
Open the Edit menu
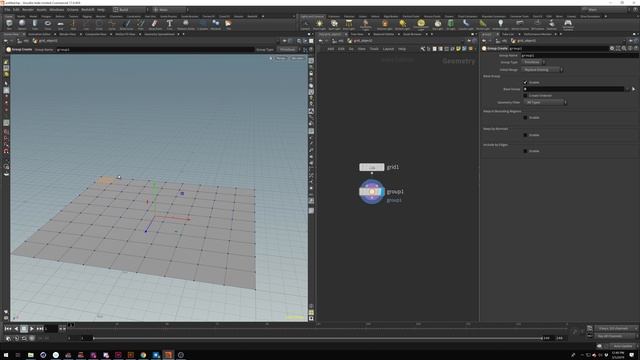(x=16, y=9)
